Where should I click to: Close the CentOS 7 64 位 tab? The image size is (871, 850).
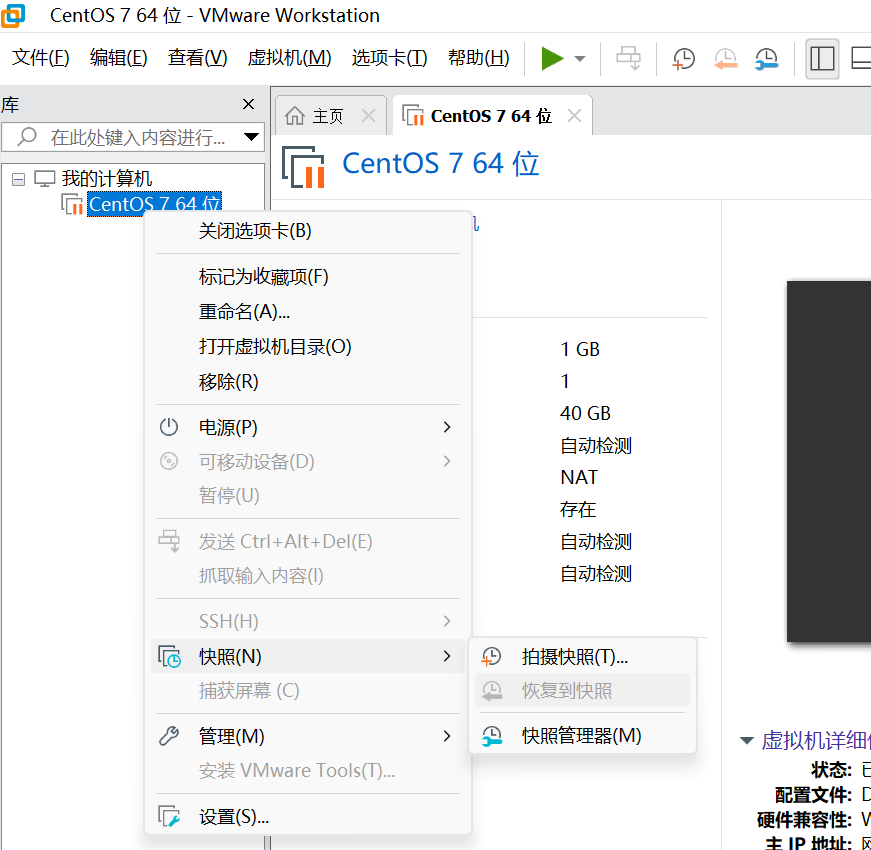pos(574,116)
